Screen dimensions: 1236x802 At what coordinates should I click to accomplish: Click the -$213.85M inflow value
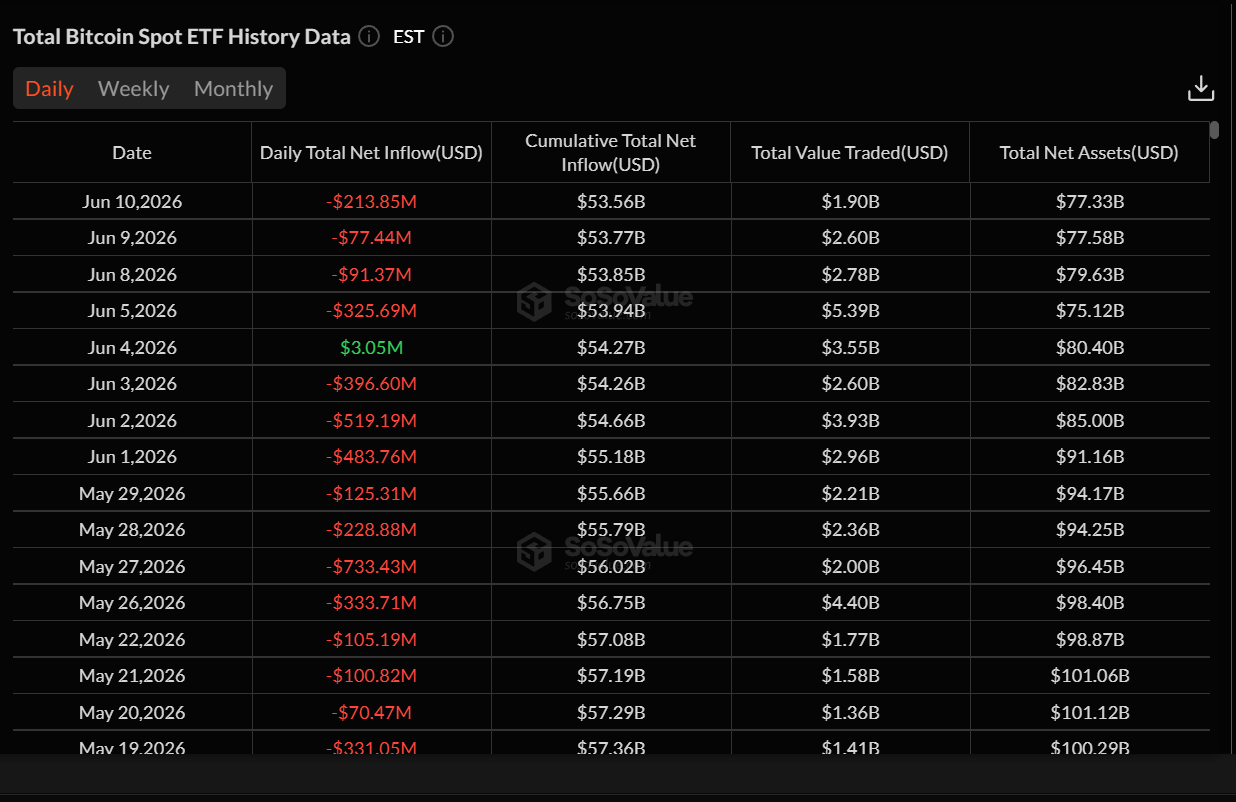[x=371, y=202]
